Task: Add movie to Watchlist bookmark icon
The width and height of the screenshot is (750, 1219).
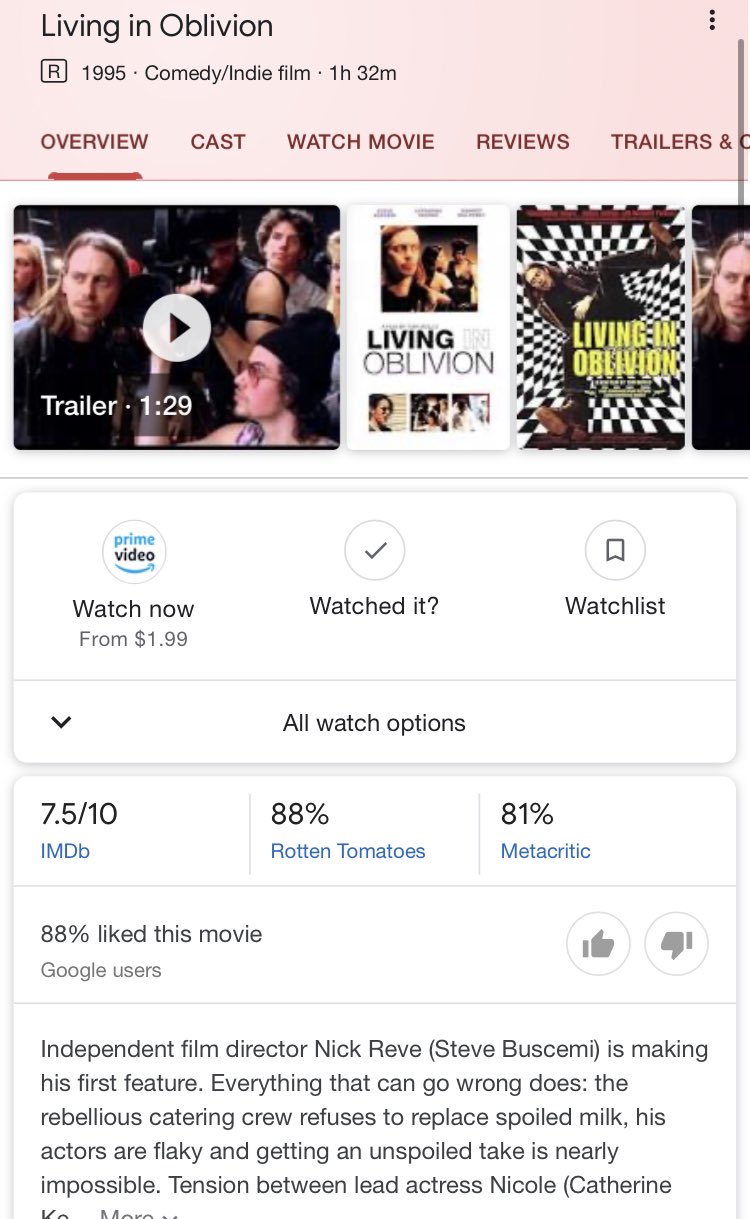Action: click(615, 549)
